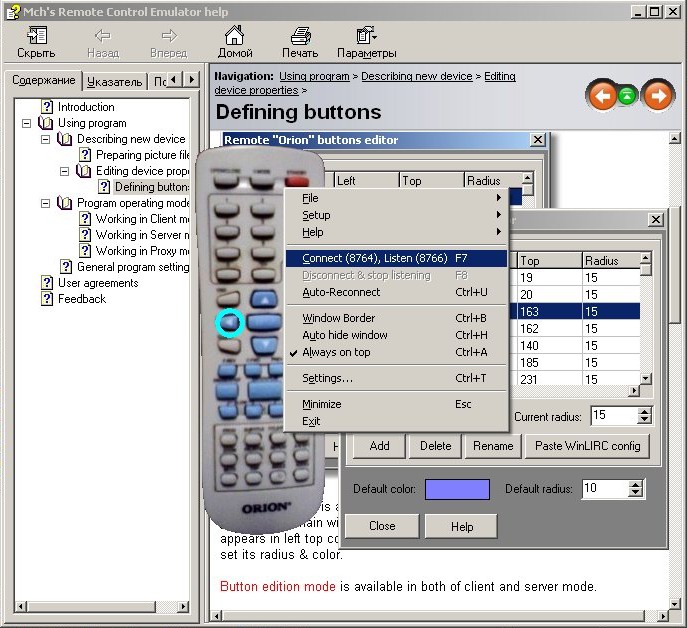Open the Introduction help topic icon
This screenshot has height=628, width=687.
47,106
